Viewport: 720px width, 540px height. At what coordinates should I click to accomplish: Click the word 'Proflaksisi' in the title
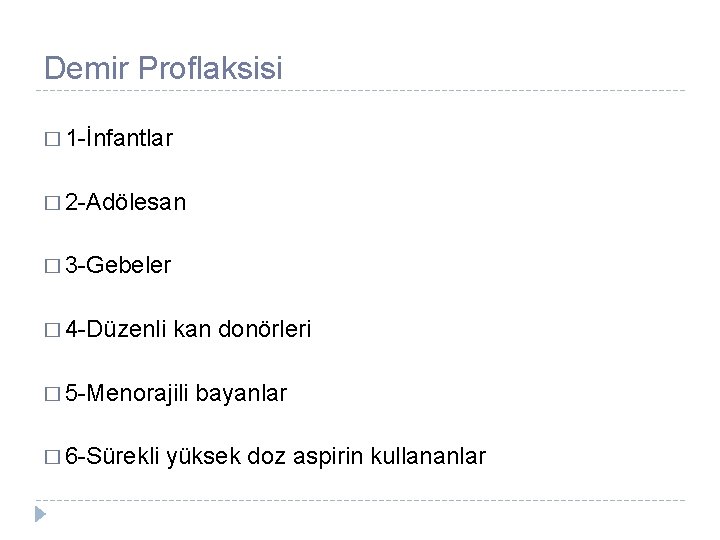[x=210, y=68]
